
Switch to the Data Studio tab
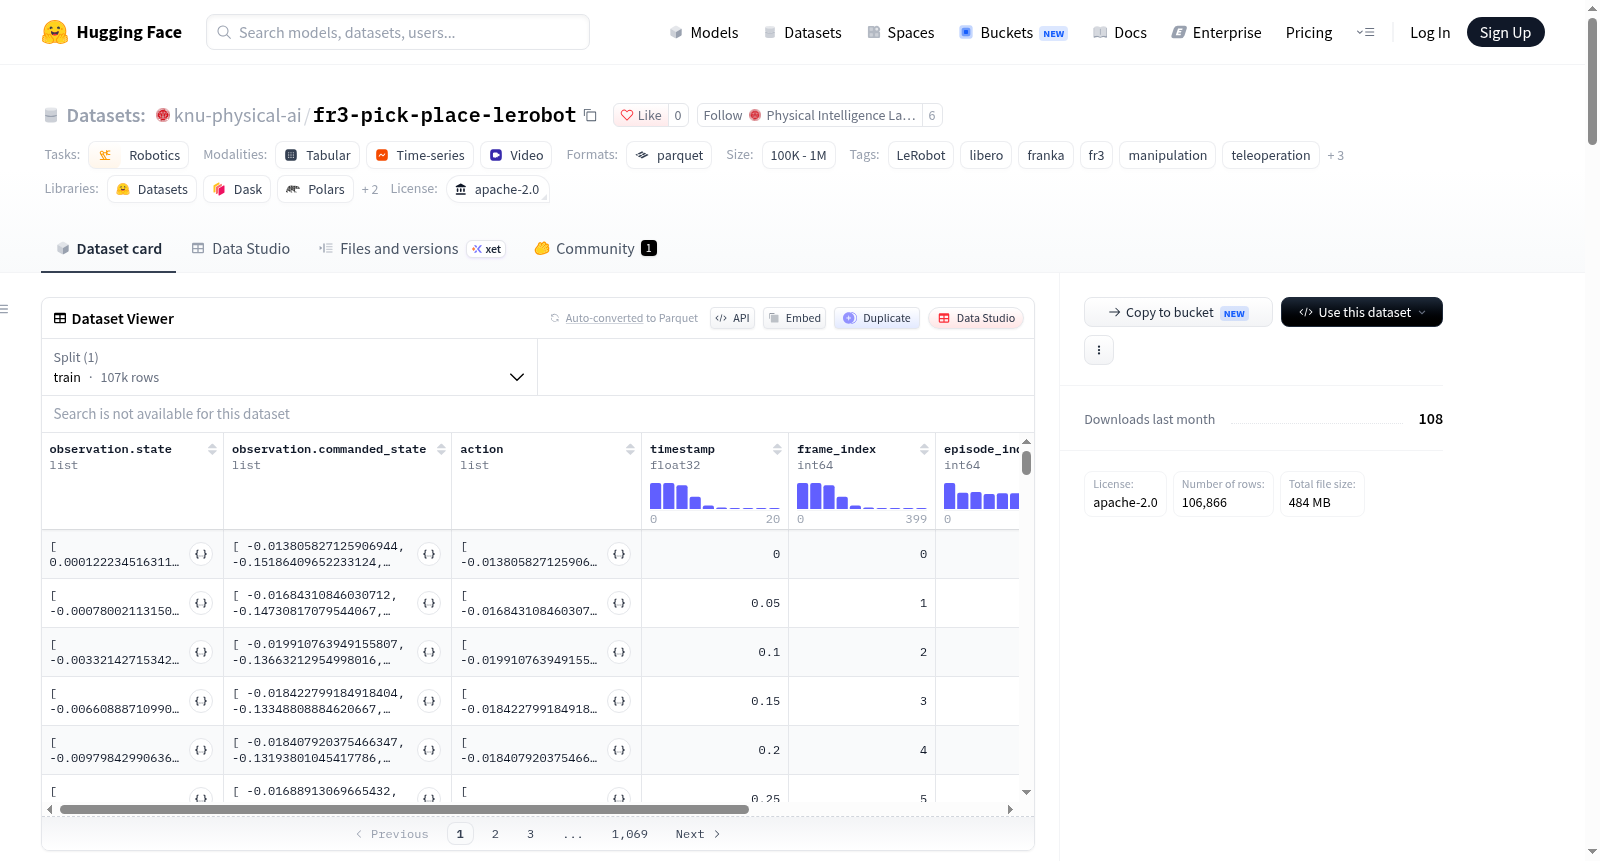pyautogui.click(x=241, y=249)
